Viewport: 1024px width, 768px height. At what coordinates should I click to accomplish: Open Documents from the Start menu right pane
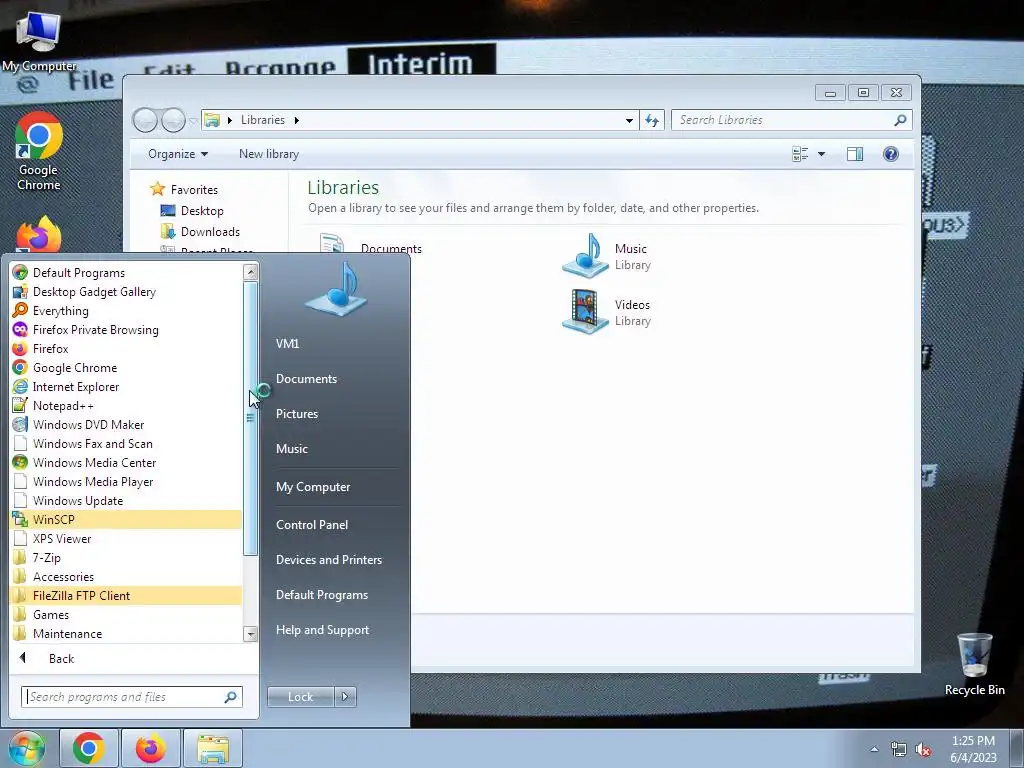(x=306, y=379)
